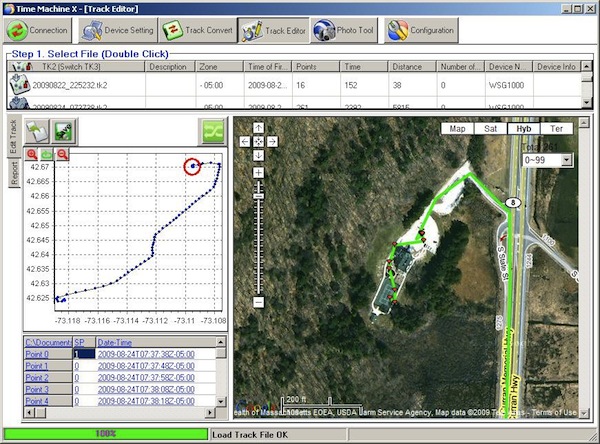Click the 100% progress bar
The image size is (600, 444).
point(105,434)
